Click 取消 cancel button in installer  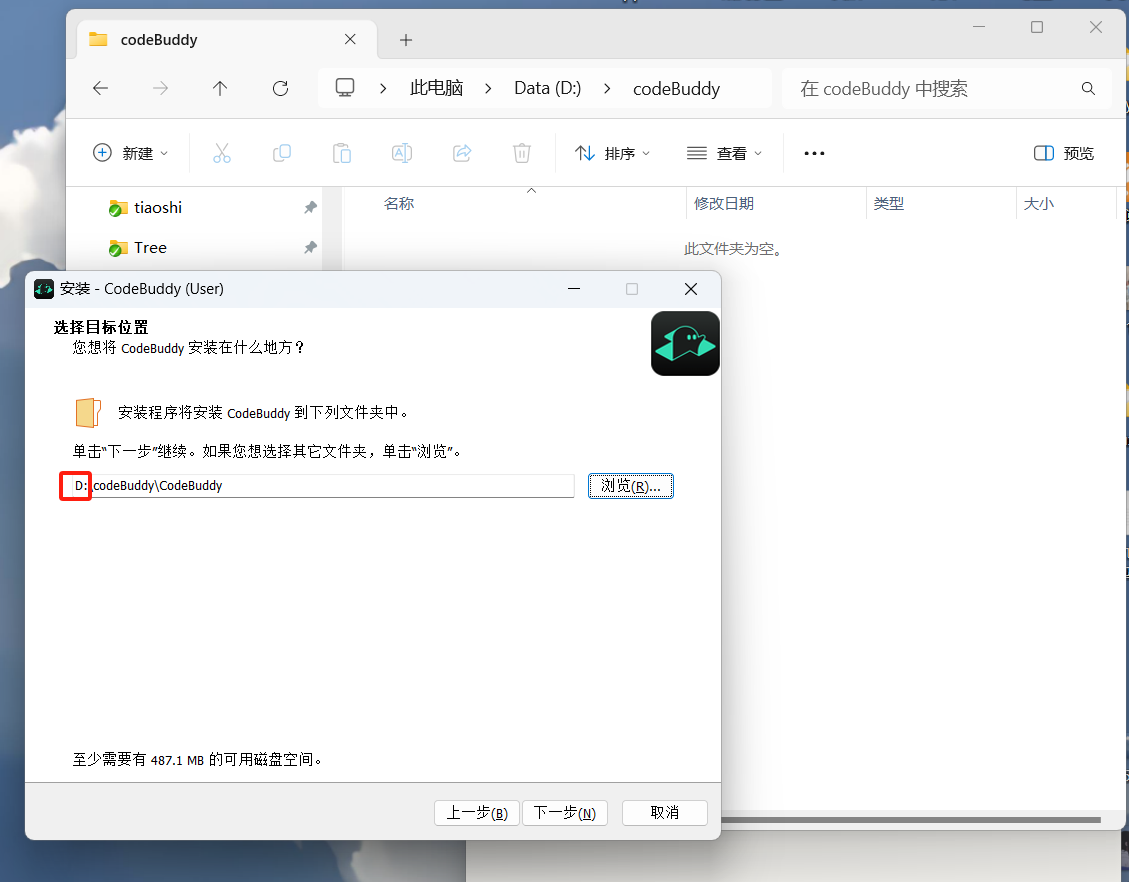coord(665,813)
